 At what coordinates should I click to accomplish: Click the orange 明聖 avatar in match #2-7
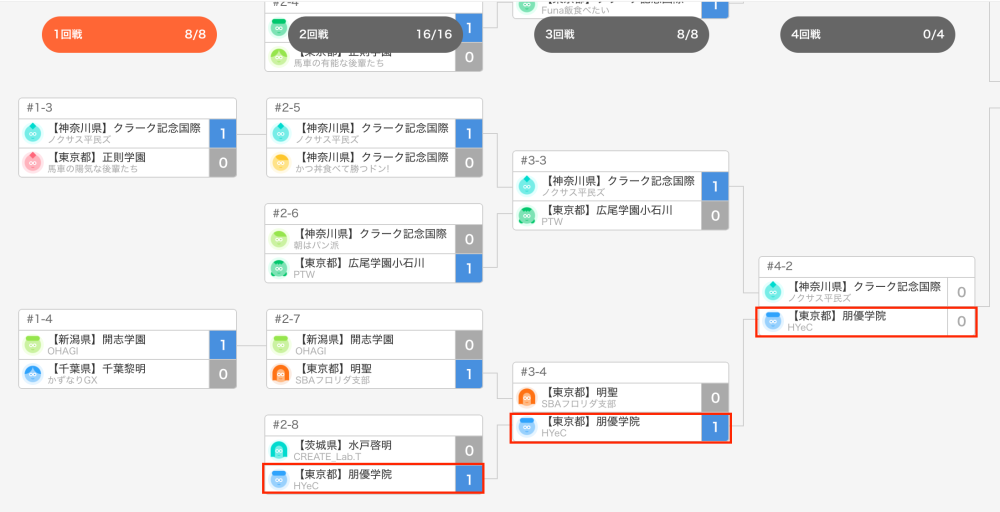279,374
